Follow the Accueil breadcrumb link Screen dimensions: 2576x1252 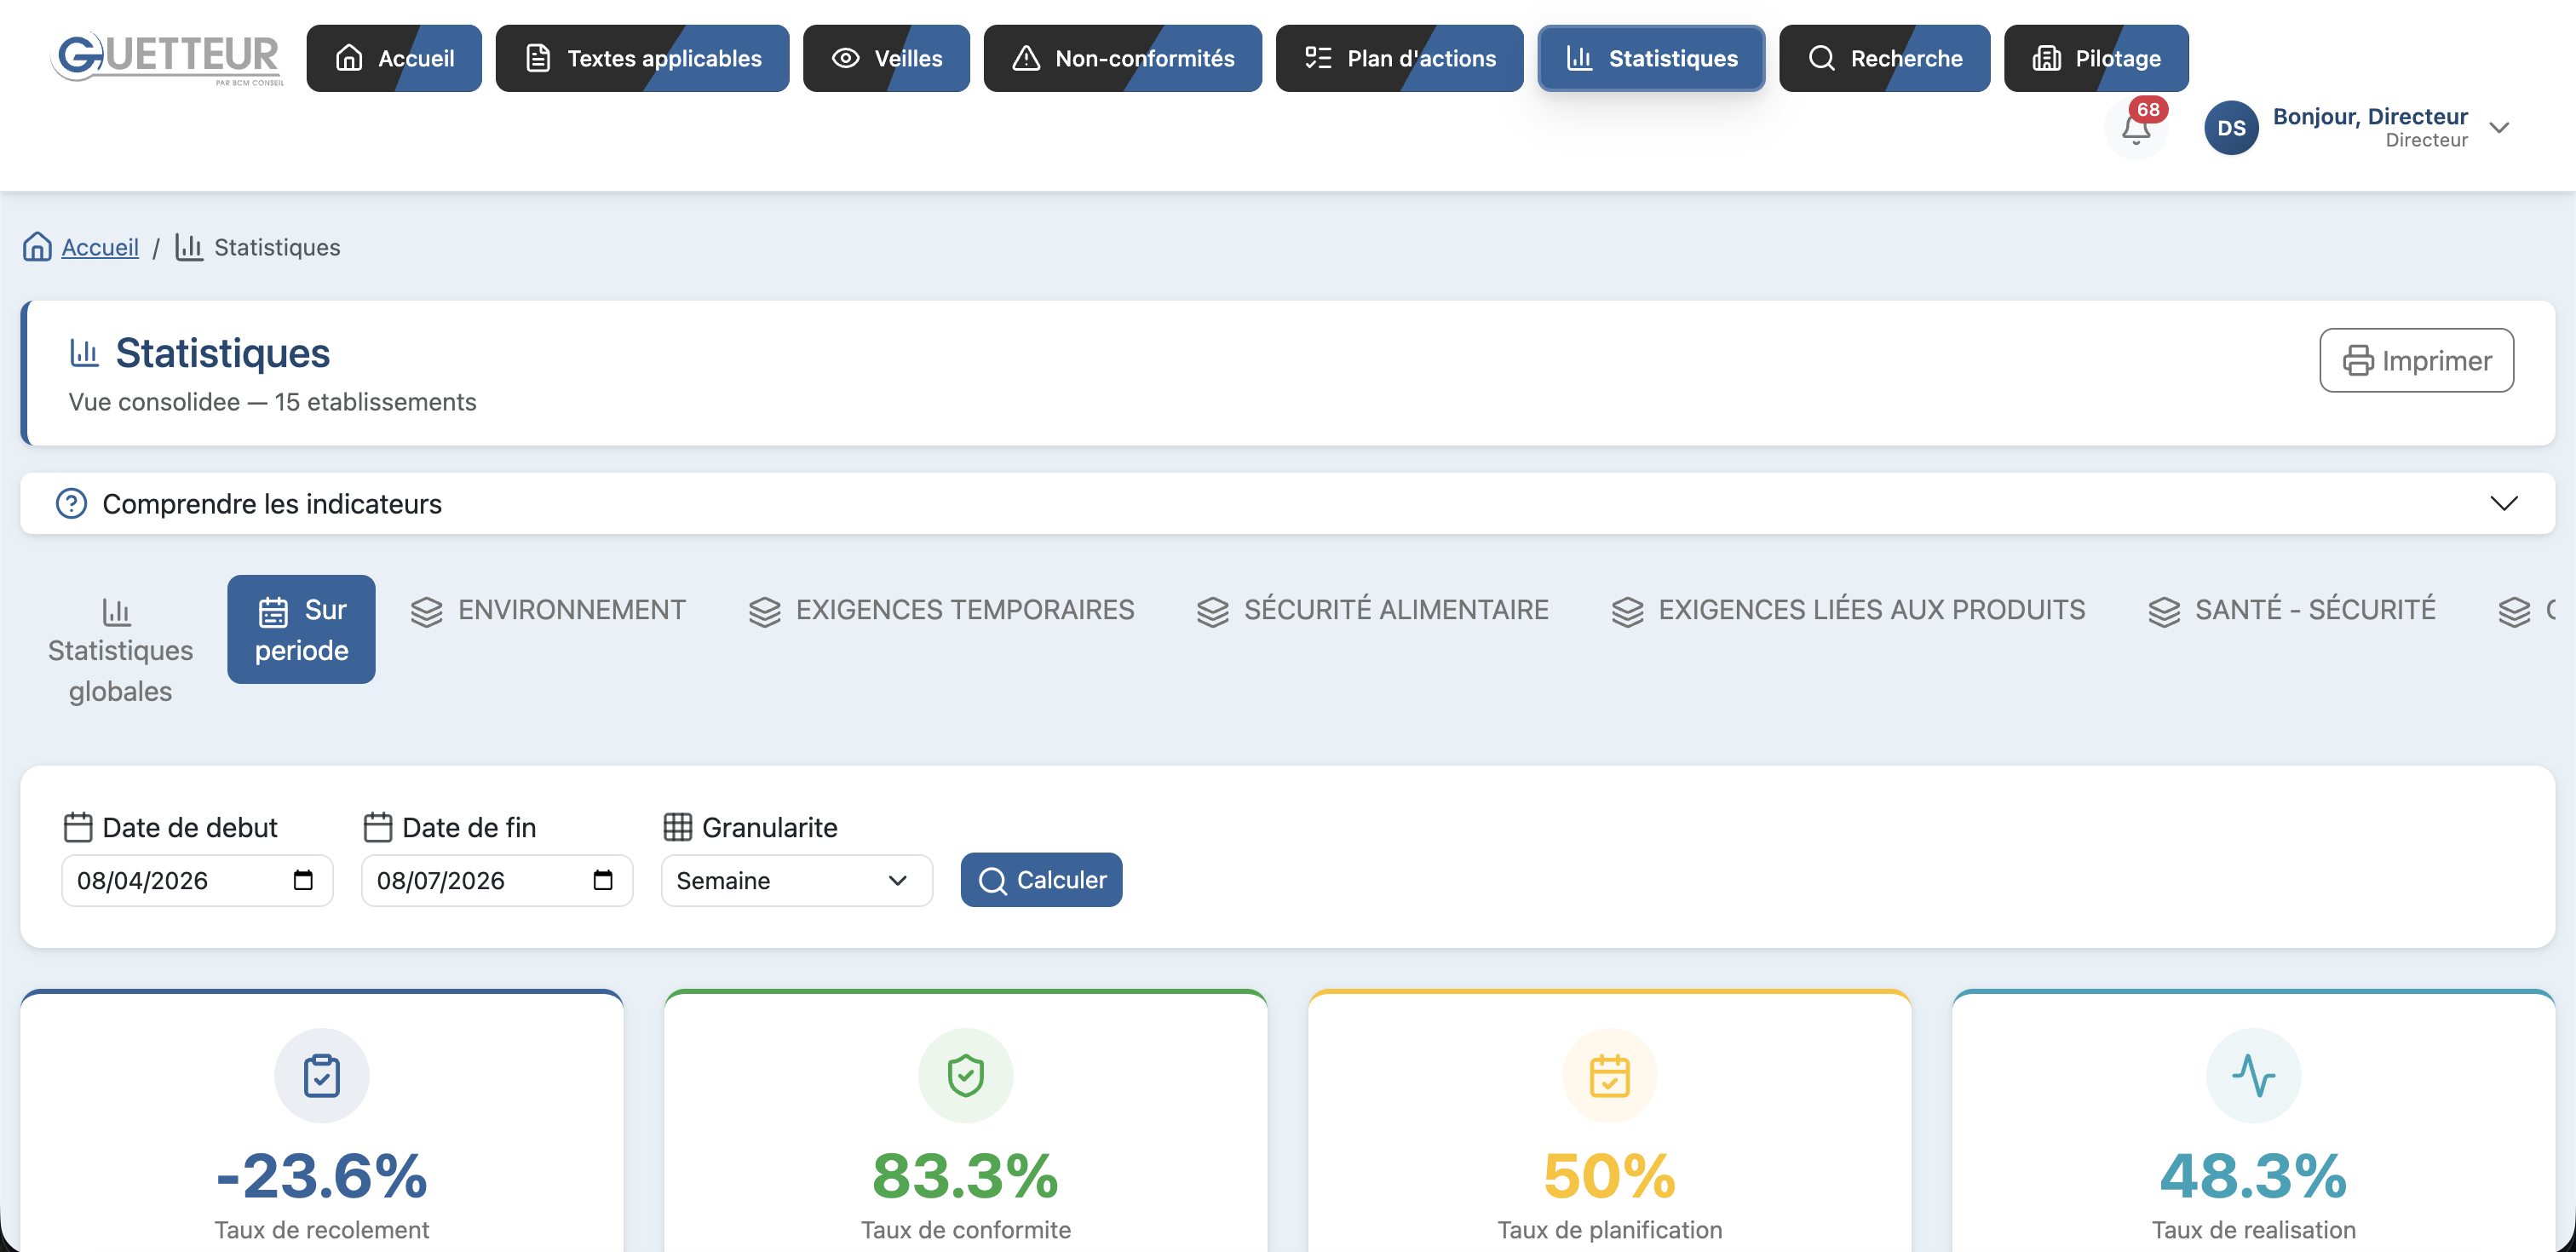pos(100,247)
